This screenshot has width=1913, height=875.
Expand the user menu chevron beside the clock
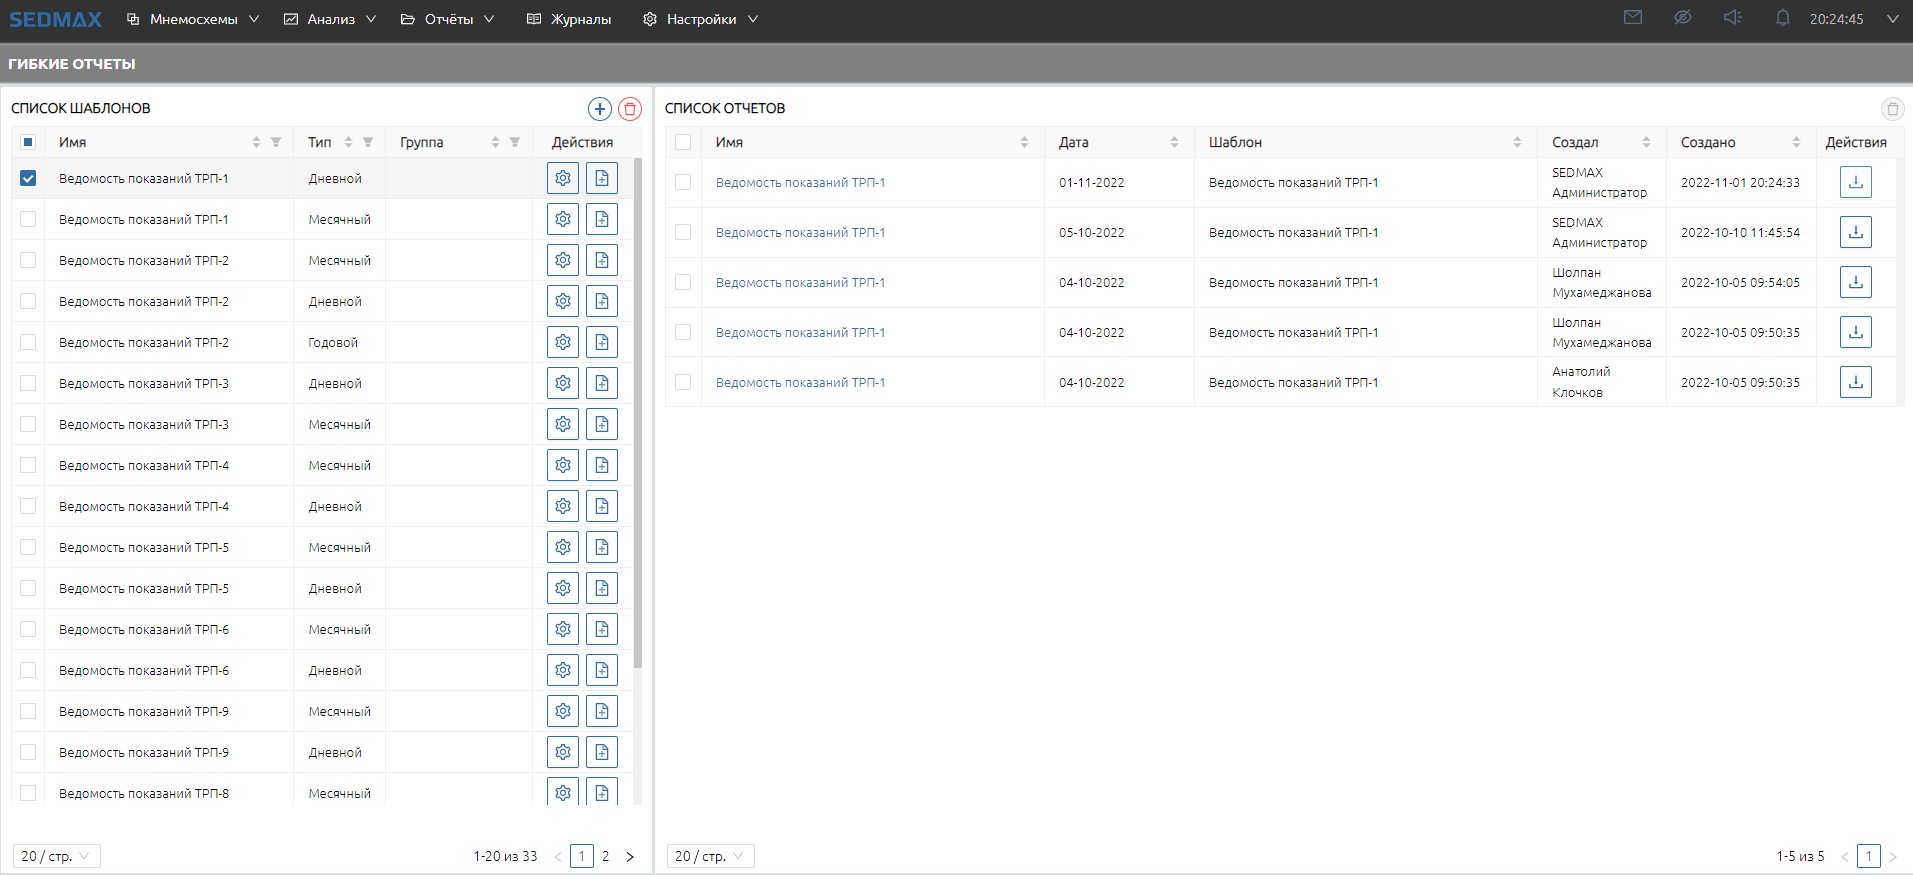(x=1892, y=19)
